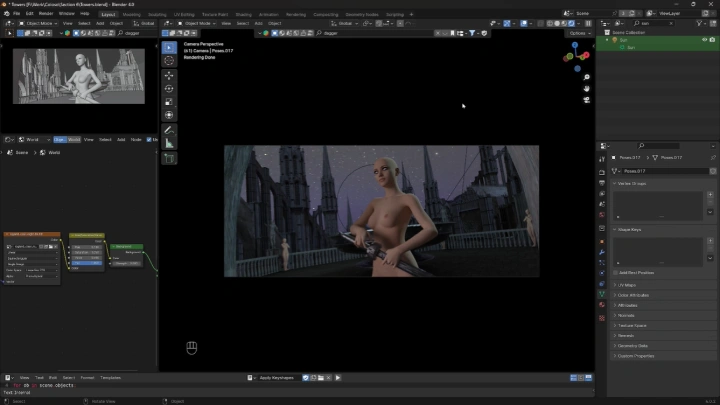
Task: Select the Annotate tool
Action: pos(169,130)
